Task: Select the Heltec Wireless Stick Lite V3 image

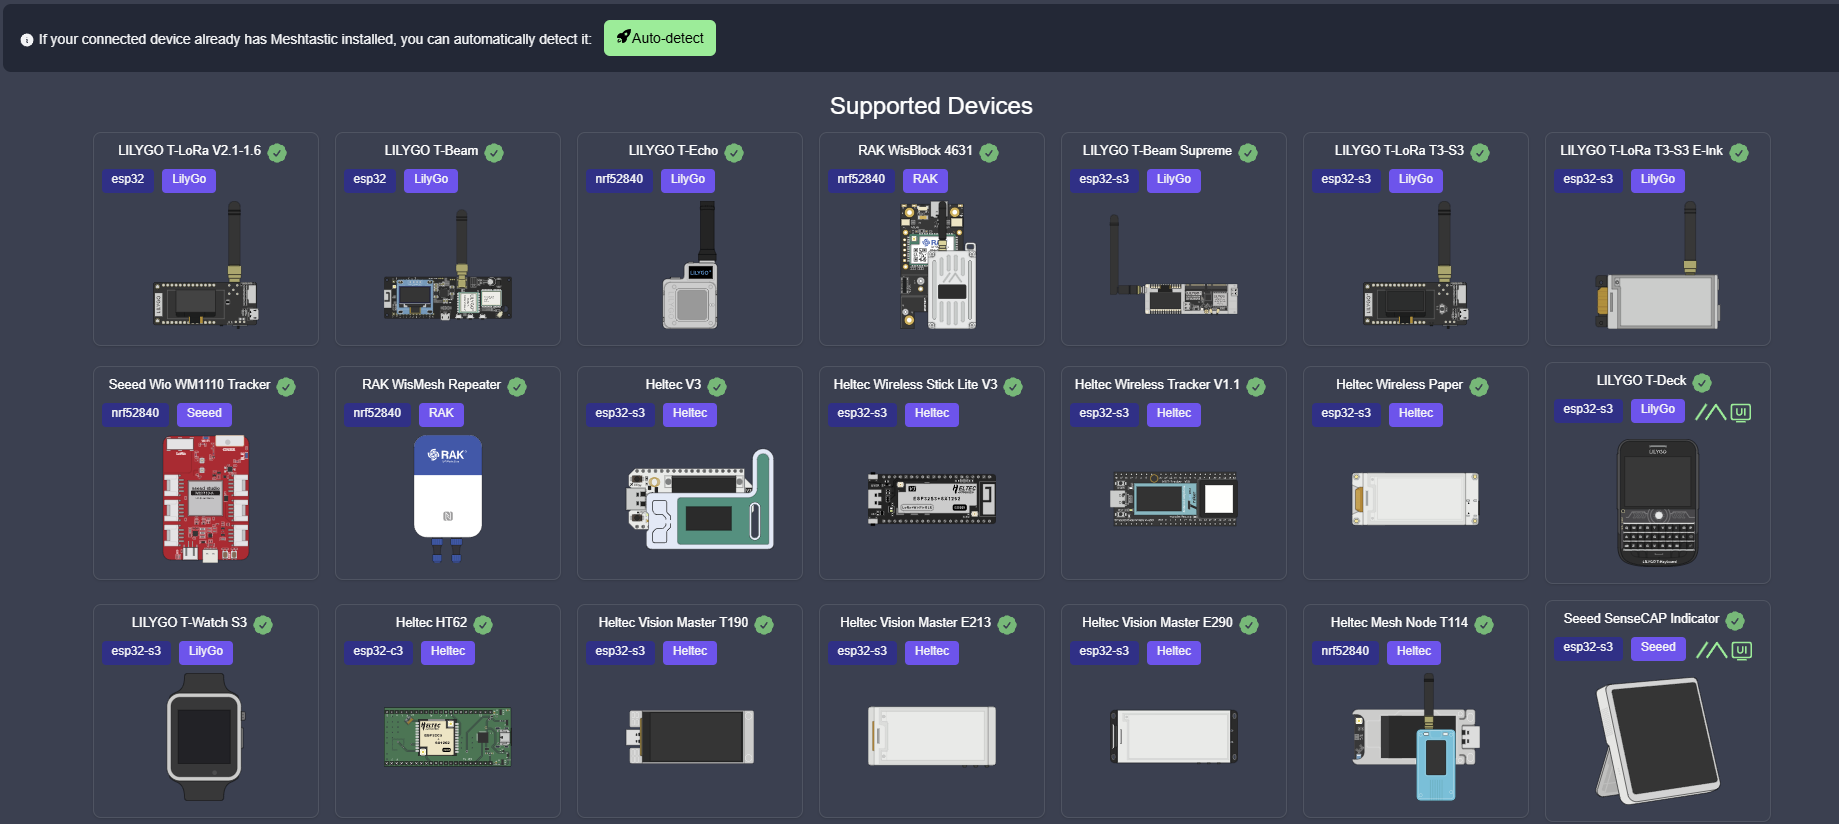Action: [x=932, y=499]
